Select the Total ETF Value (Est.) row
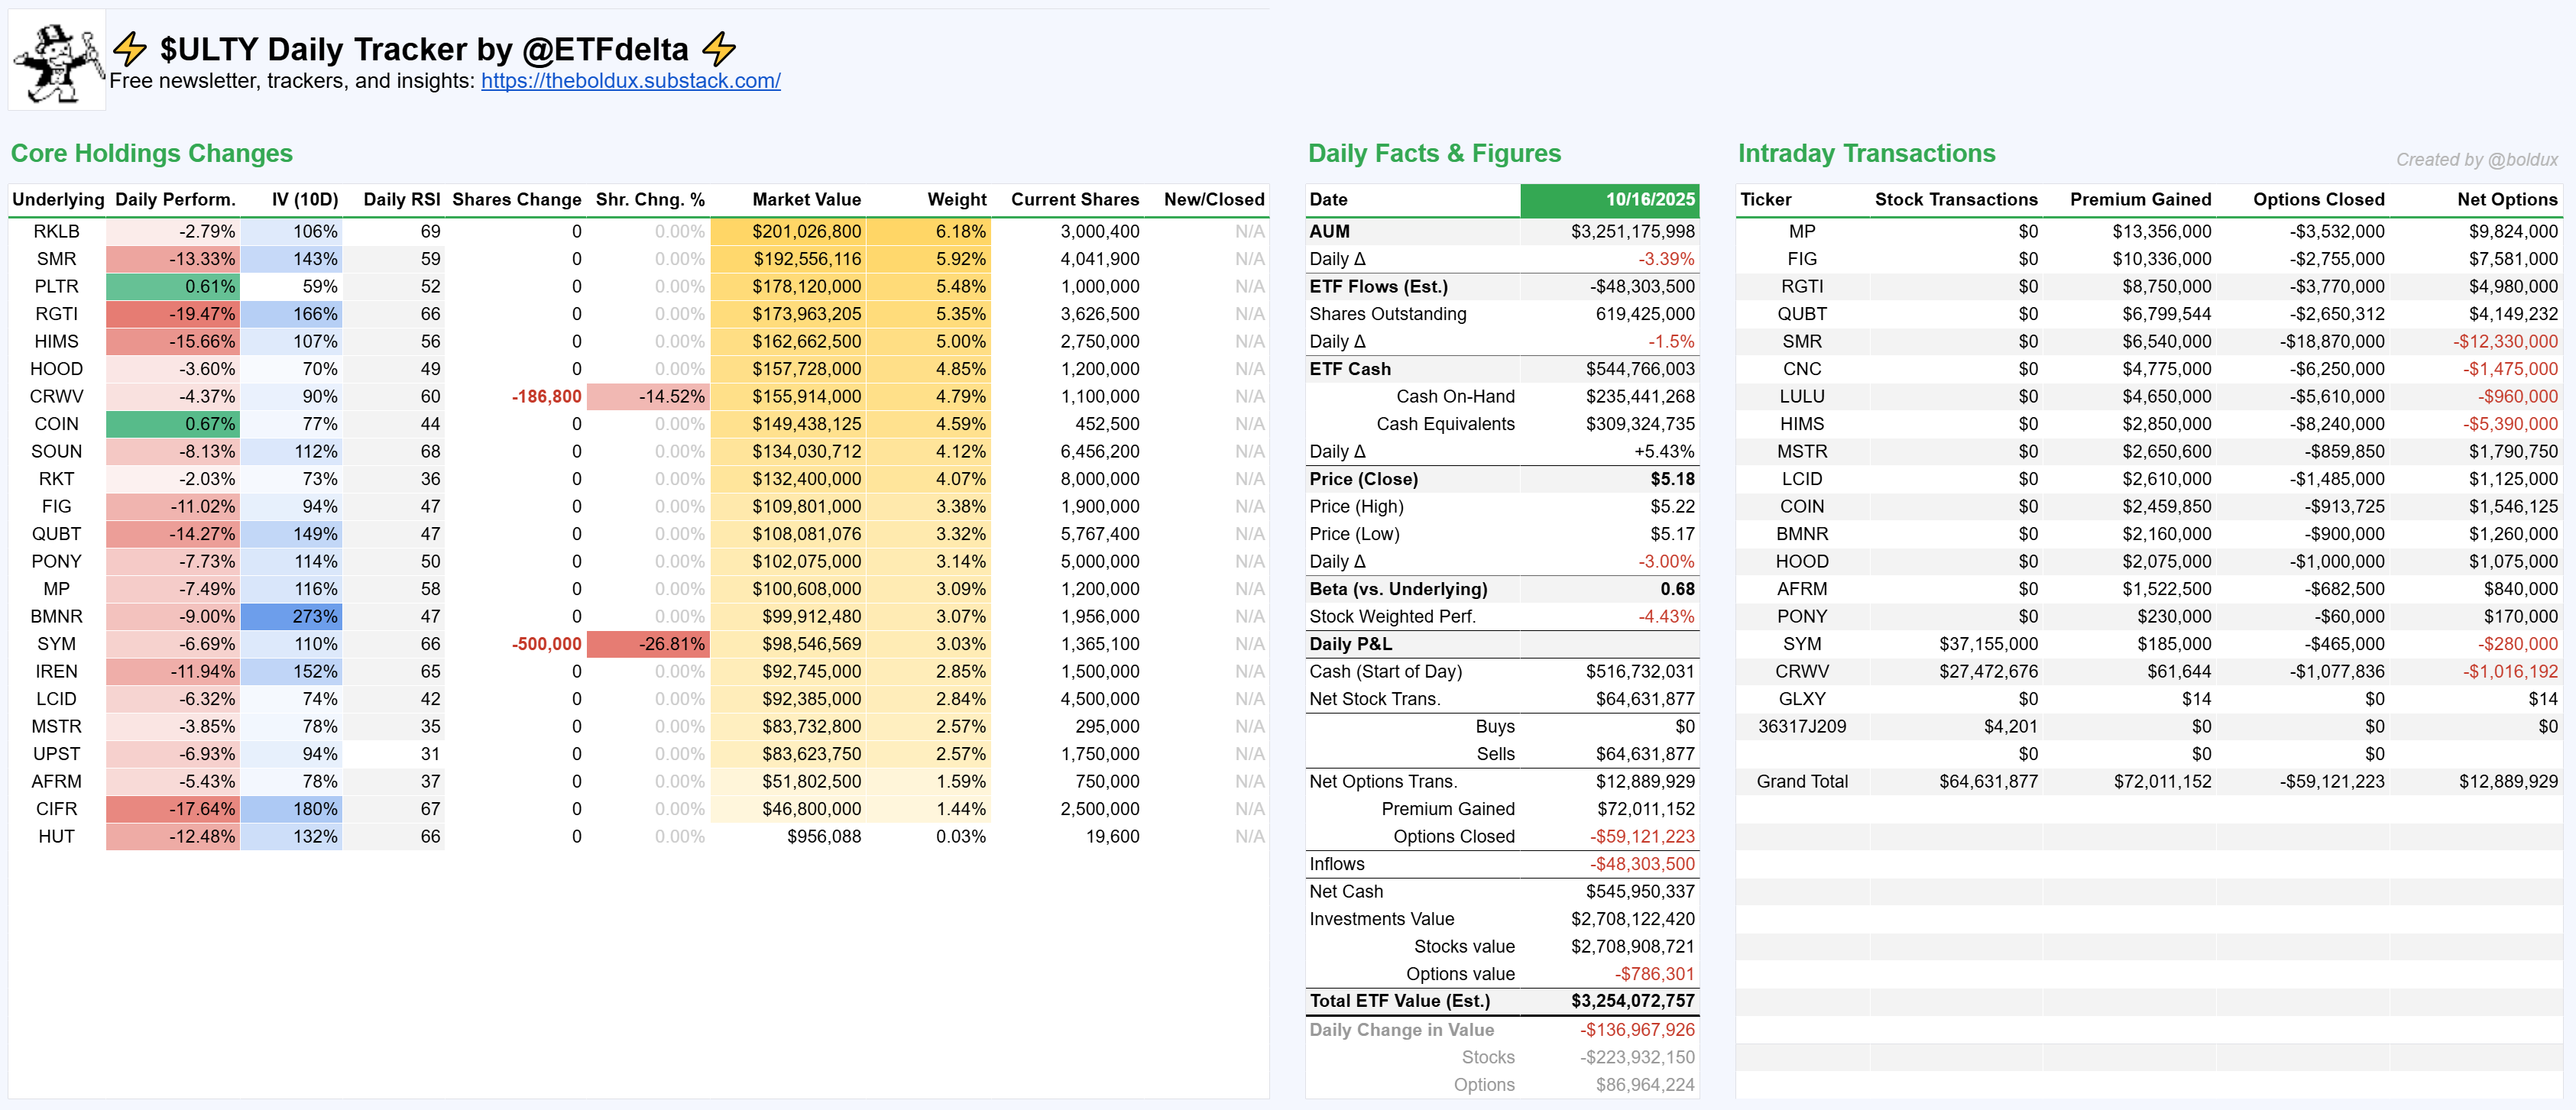Image resolution: width=2576 pixels, height=1110 pixels. point(1399,1001)
